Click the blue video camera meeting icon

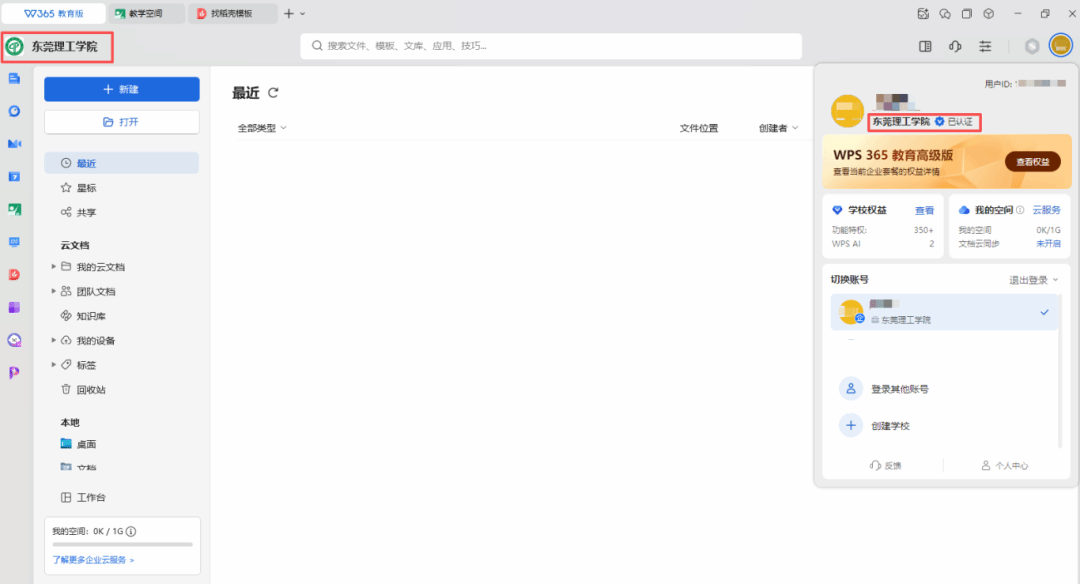click(14, 144)
